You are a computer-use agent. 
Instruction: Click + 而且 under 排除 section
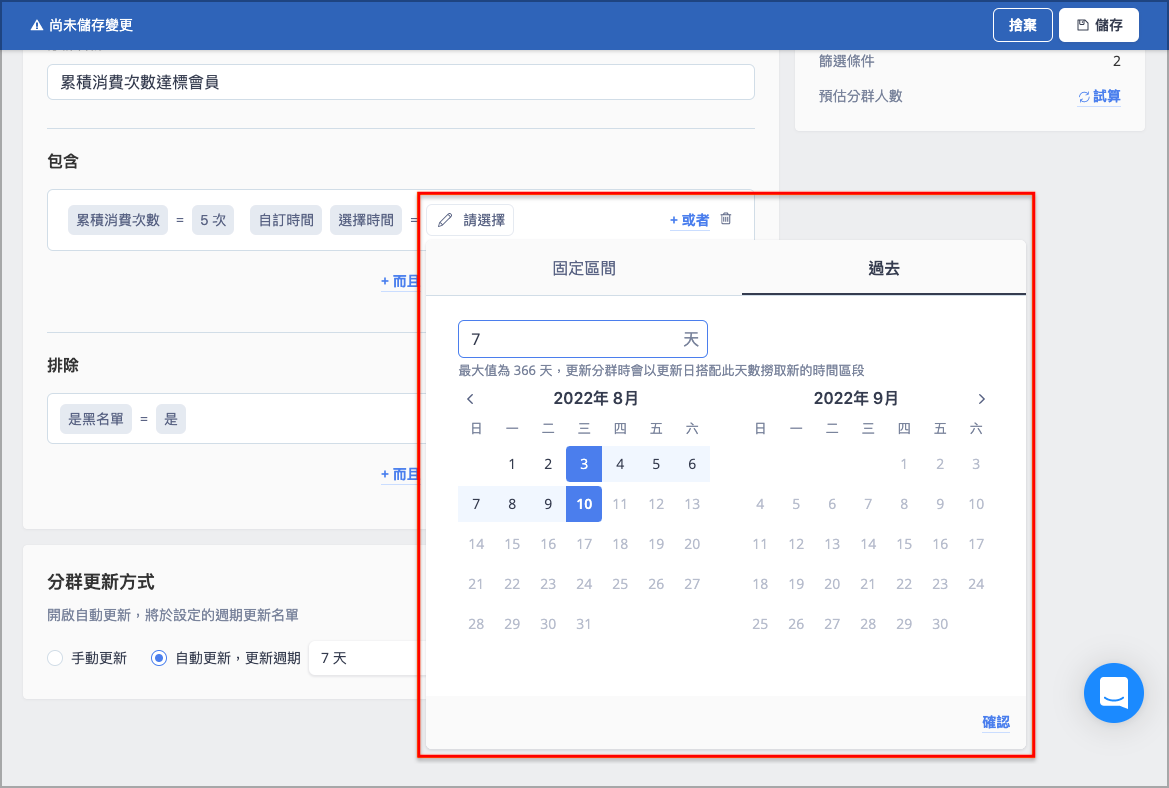(x=400, y=474)
